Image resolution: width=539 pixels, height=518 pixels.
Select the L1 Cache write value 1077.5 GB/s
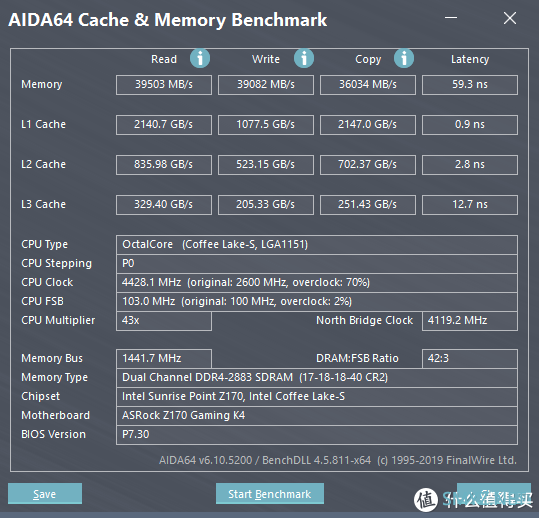pyautogui.click(x=266, y=125)
